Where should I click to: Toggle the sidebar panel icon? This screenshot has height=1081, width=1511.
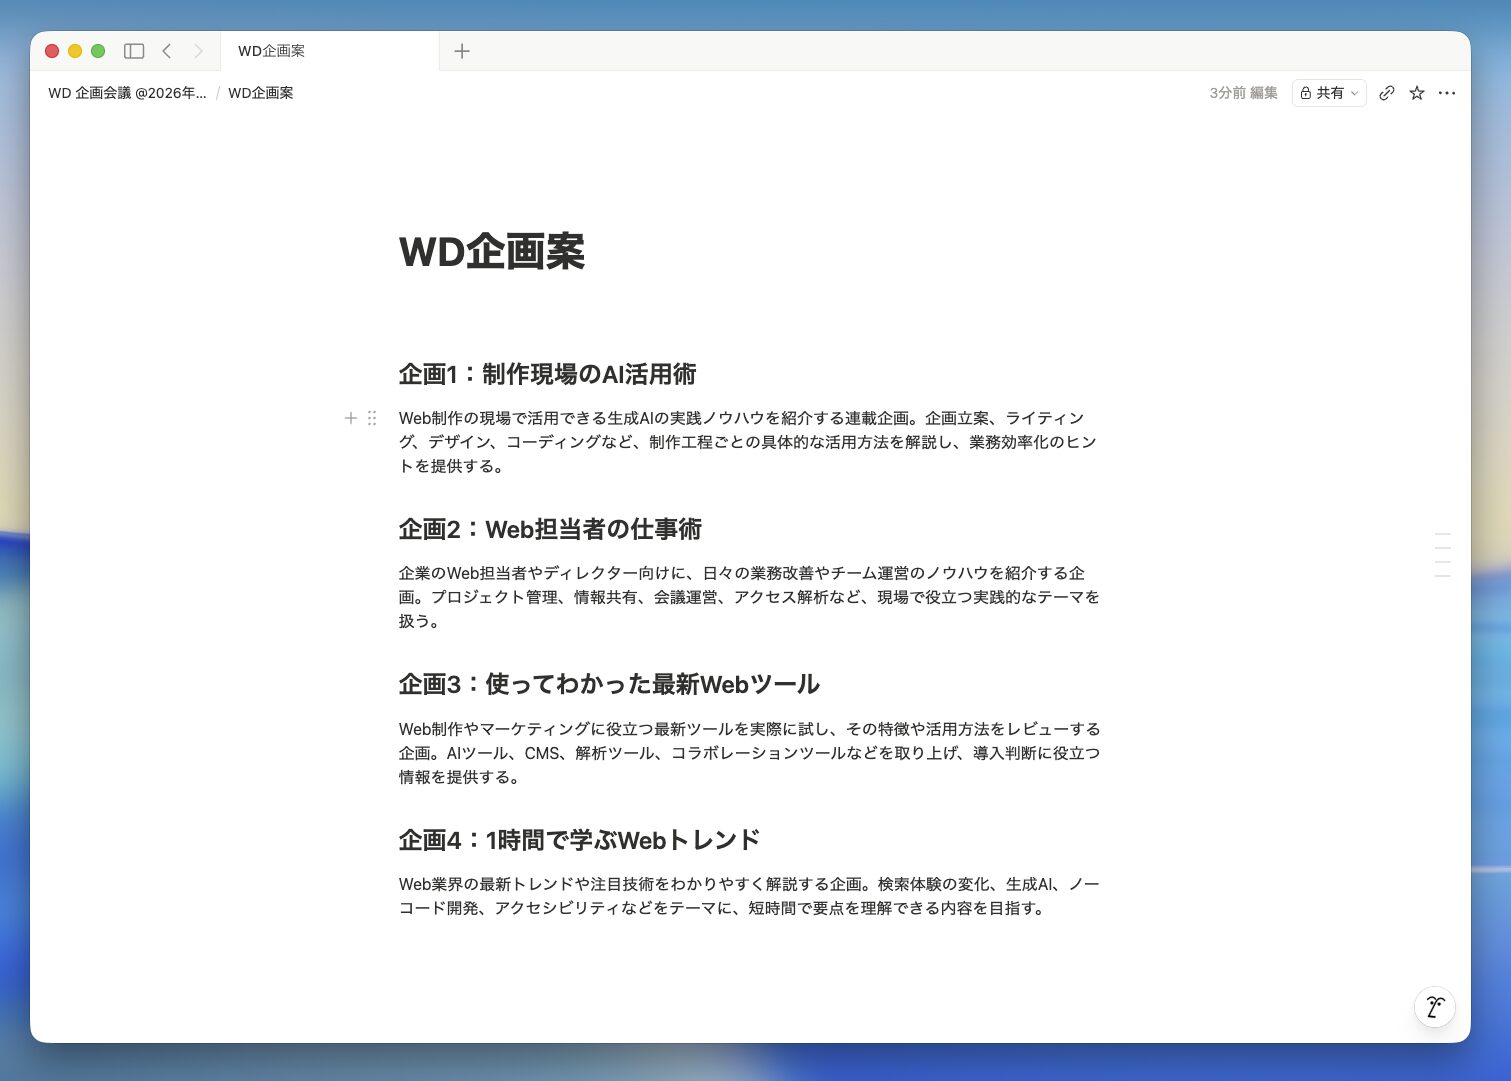tap(134, 51)
